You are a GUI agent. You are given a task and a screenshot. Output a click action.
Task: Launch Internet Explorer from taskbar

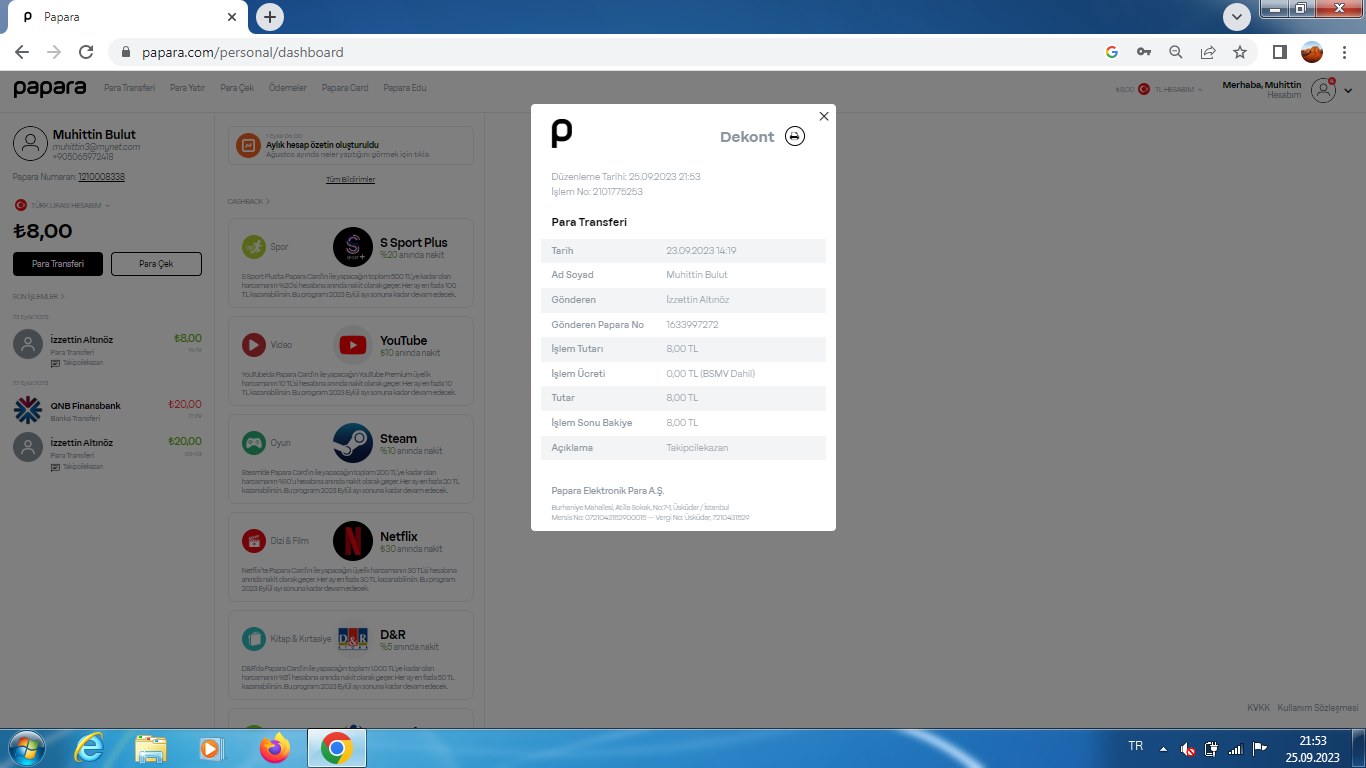(90, 748)
